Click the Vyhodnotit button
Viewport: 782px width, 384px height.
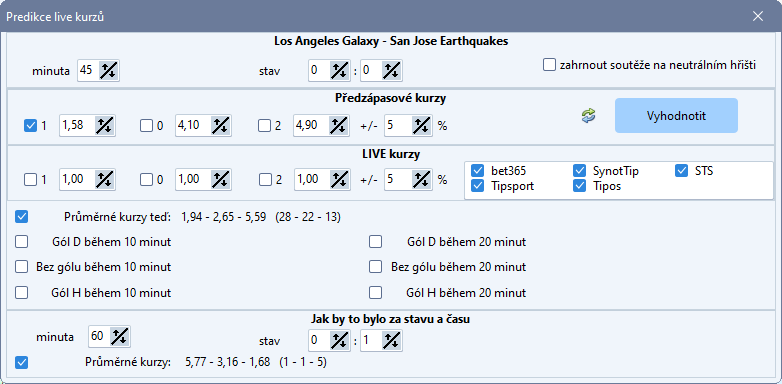coord(676,115)
